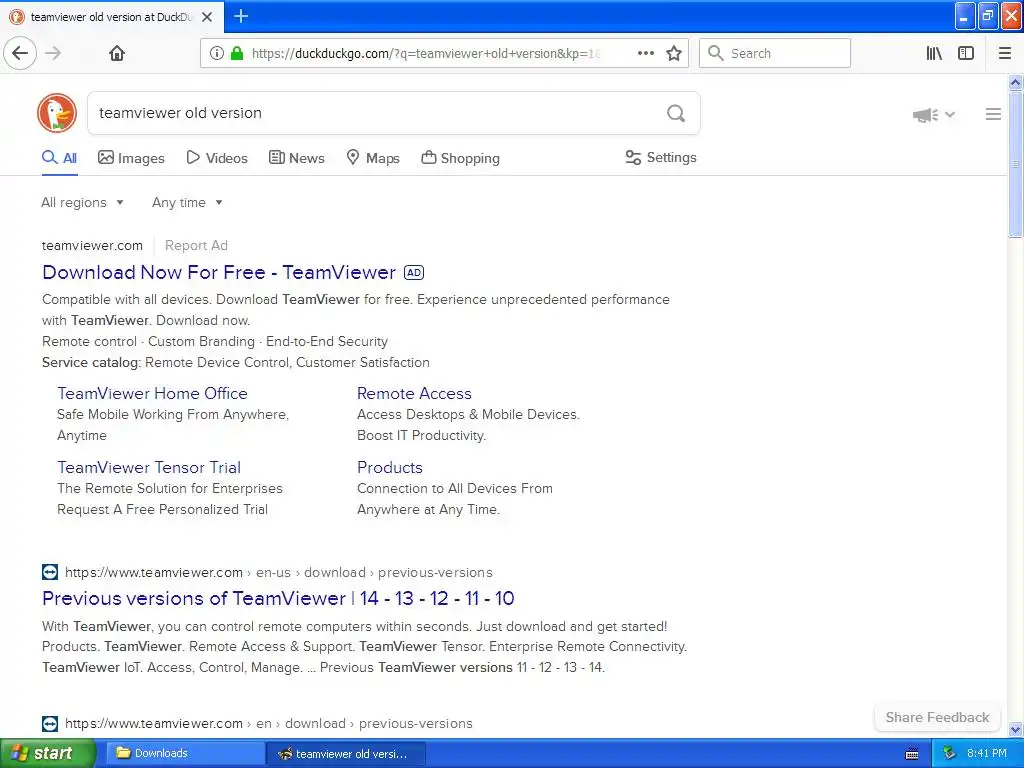The image size is (1024, 768).
Task: Switch to News results tab
Action: (x=296, y=158)
